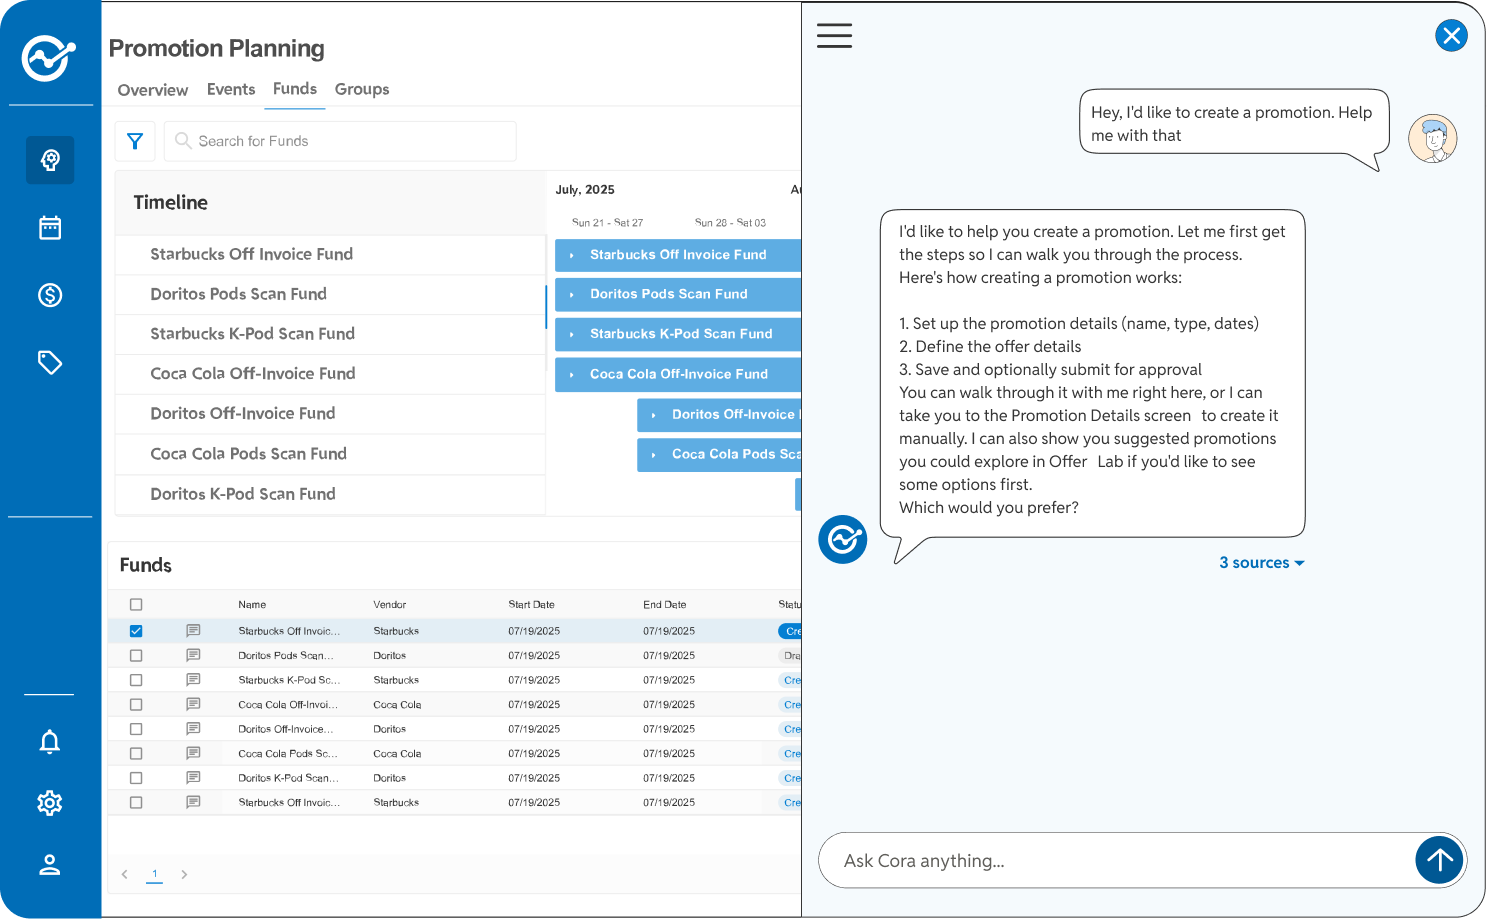Check the Starbucks K-Pod Sc row checkbox

point(136,680)
